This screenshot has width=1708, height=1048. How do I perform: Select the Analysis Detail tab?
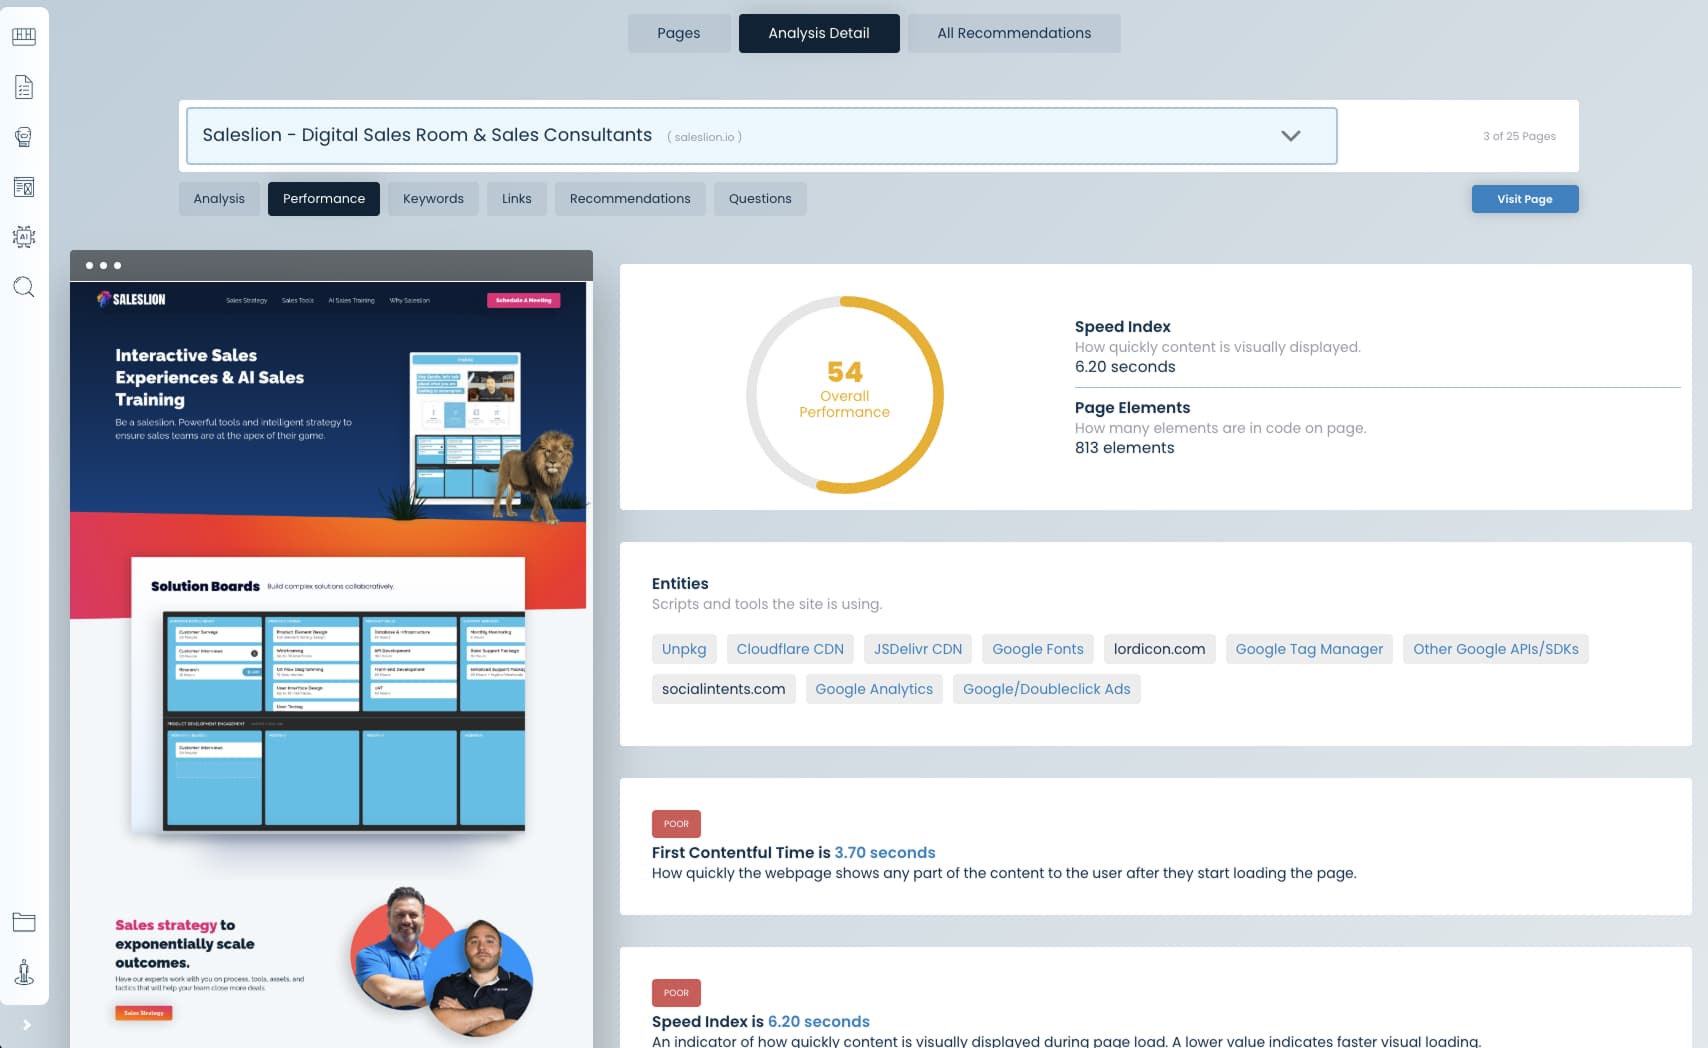click(819, 33)
